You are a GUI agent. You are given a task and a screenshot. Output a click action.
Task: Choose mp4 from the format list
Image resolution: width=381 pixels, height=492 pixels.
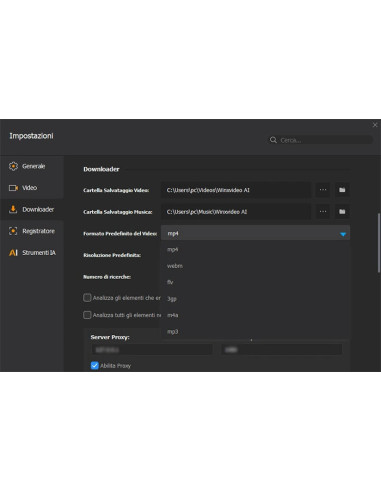tap(255, 249)
